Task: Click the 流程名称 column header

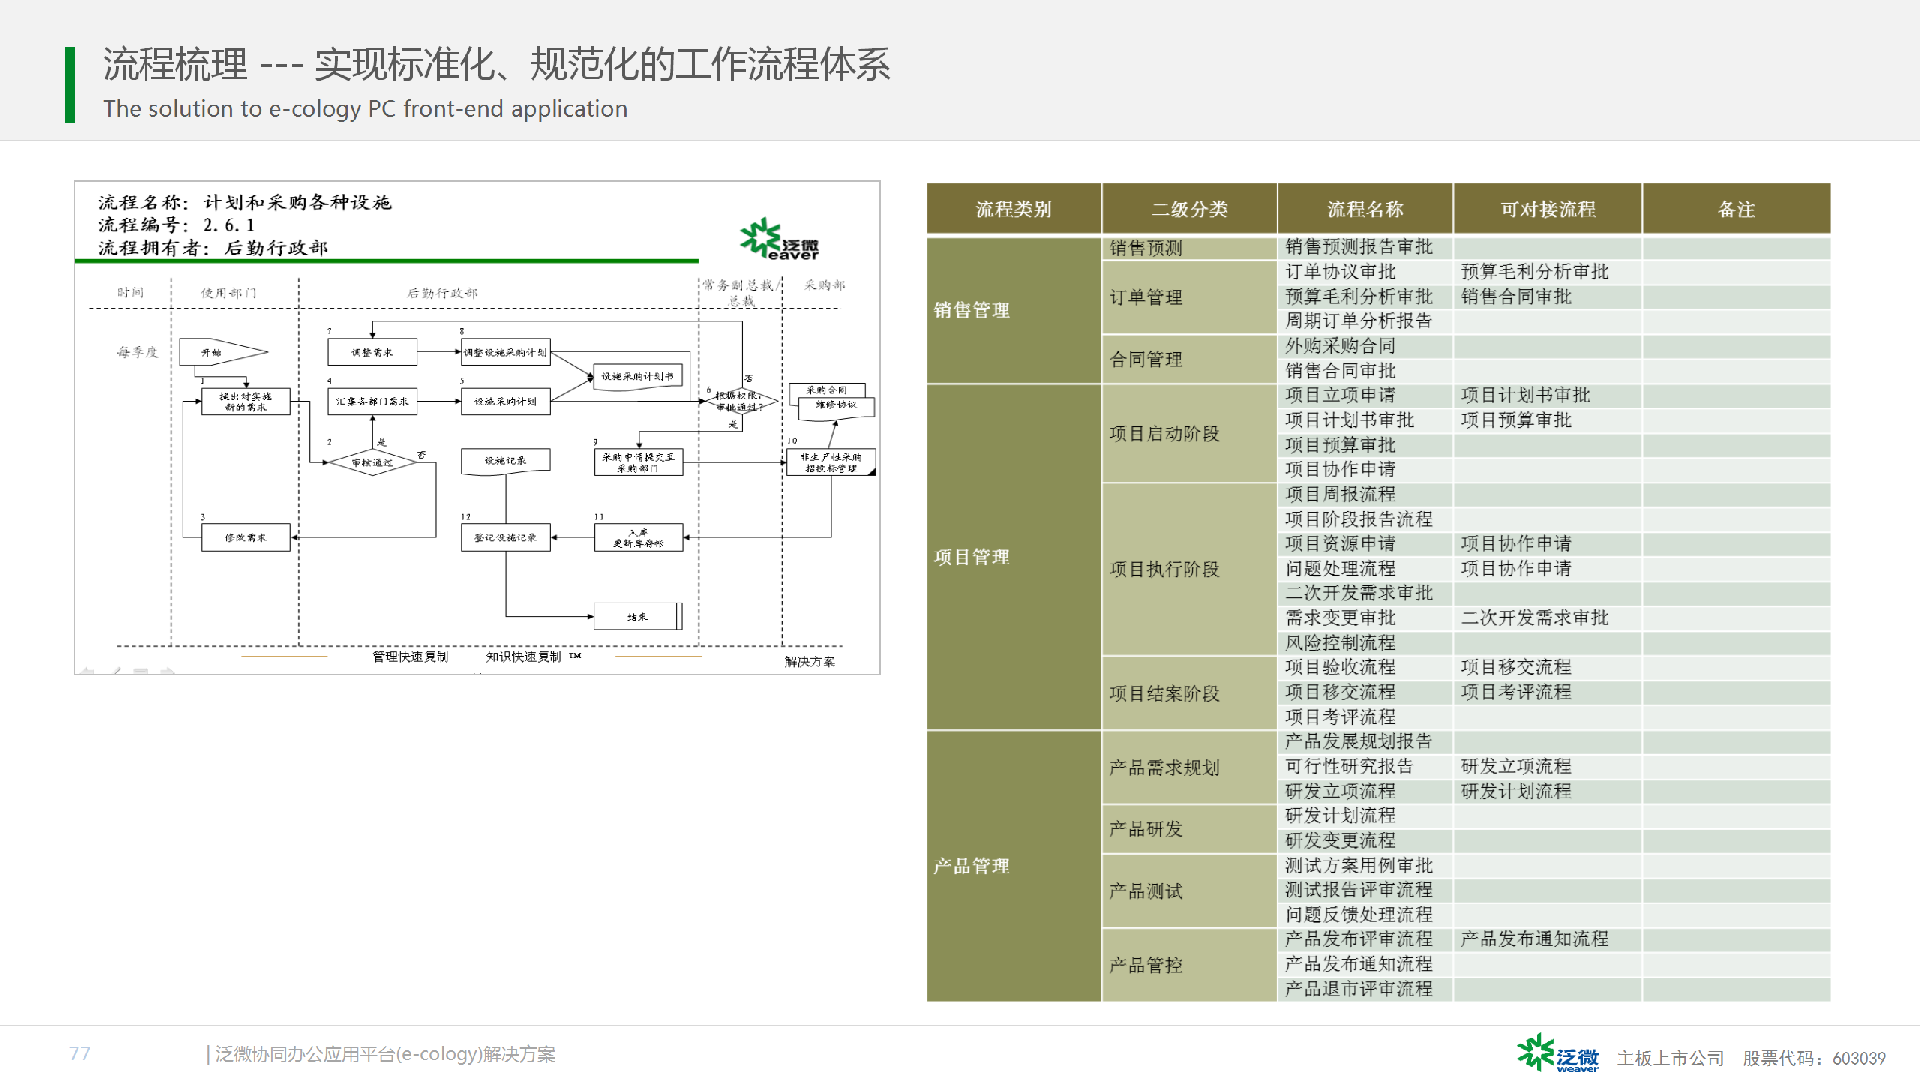Action: pyautogui.click(x=1365, y=209)
